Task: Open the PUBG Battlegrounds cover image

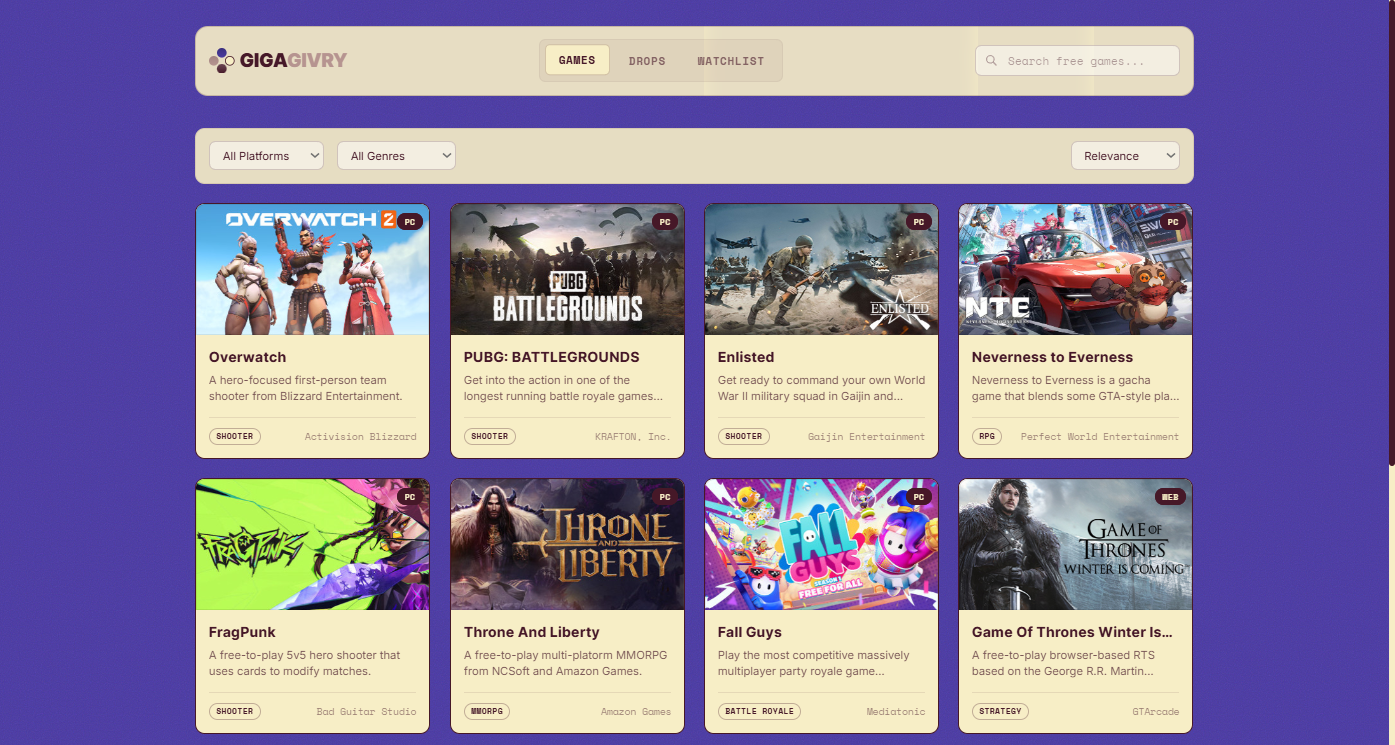Action: (567, 270)
